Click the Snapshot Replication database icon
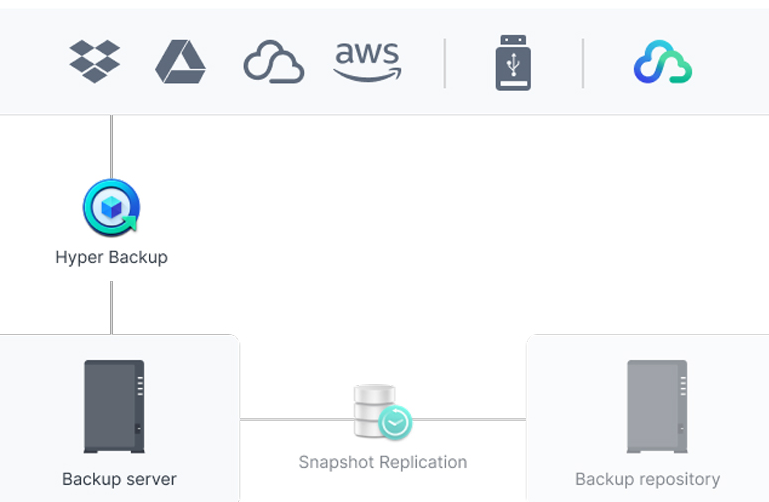The width and height of the screenshot is (769, 502). click(x=382, y=412)
